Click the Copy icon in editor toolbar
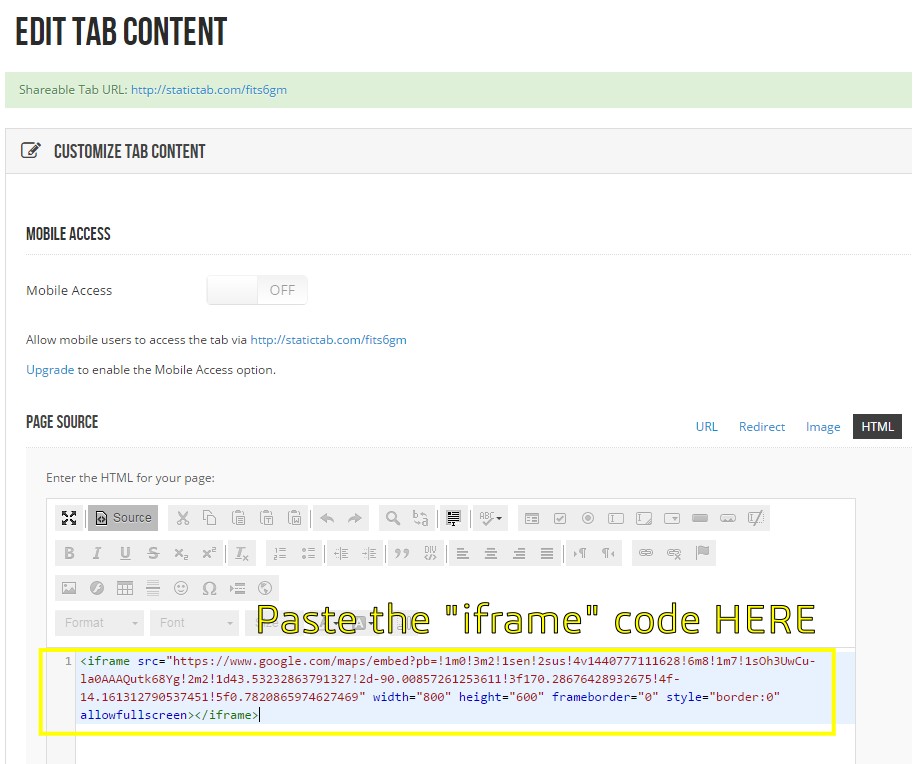This screenshot has width=920, height=764. pyautogui.click(x=210, y=518)
